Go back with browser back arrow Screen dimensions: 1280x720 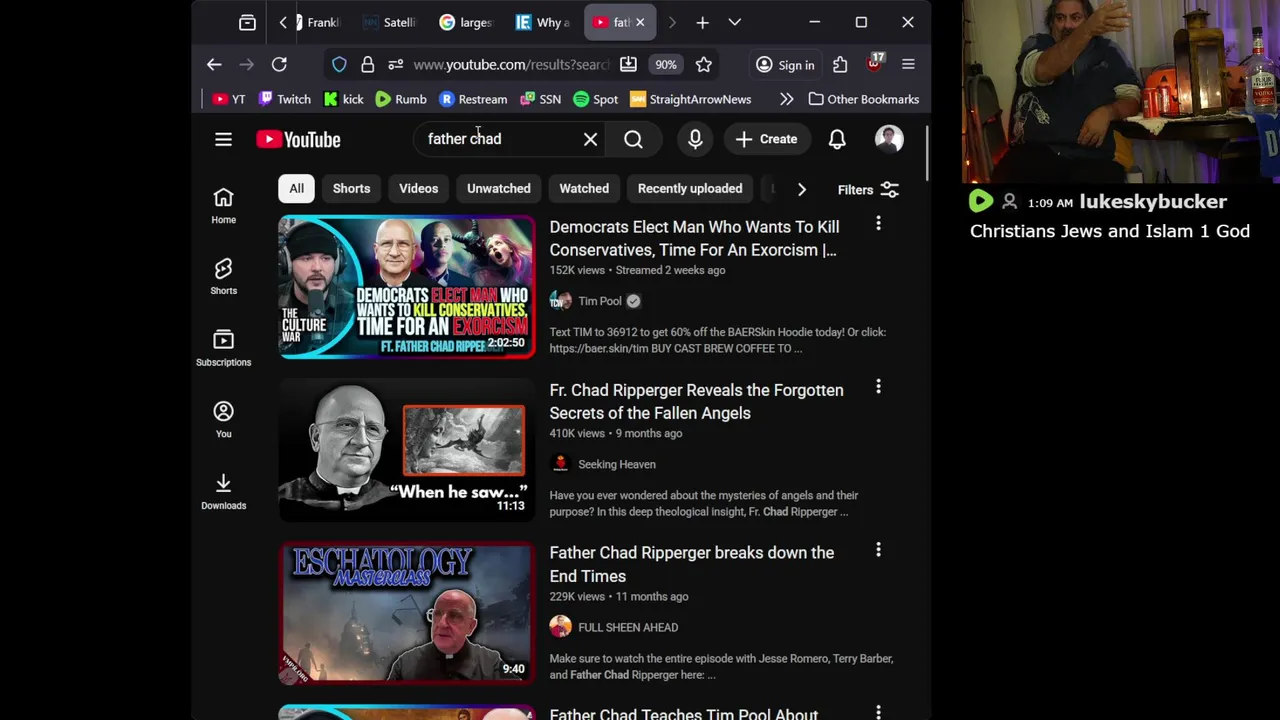214,64
